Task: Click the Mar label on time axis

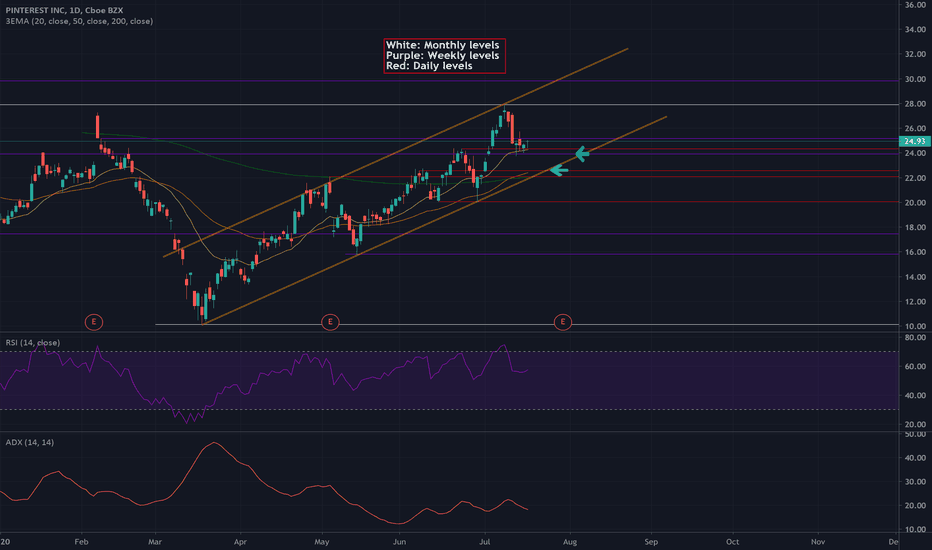Action: point(155,542)
